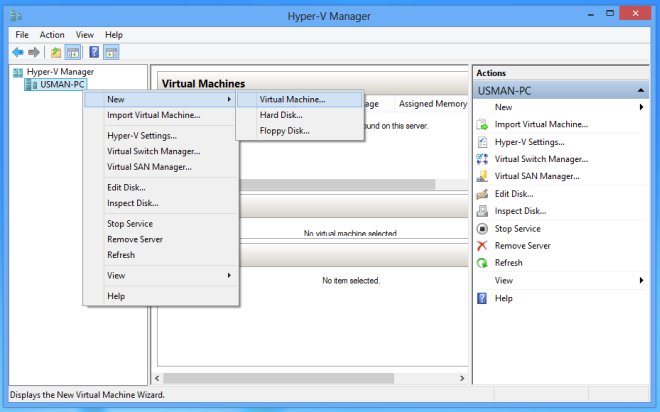Click the Virtual Machines panel heading

203,84
